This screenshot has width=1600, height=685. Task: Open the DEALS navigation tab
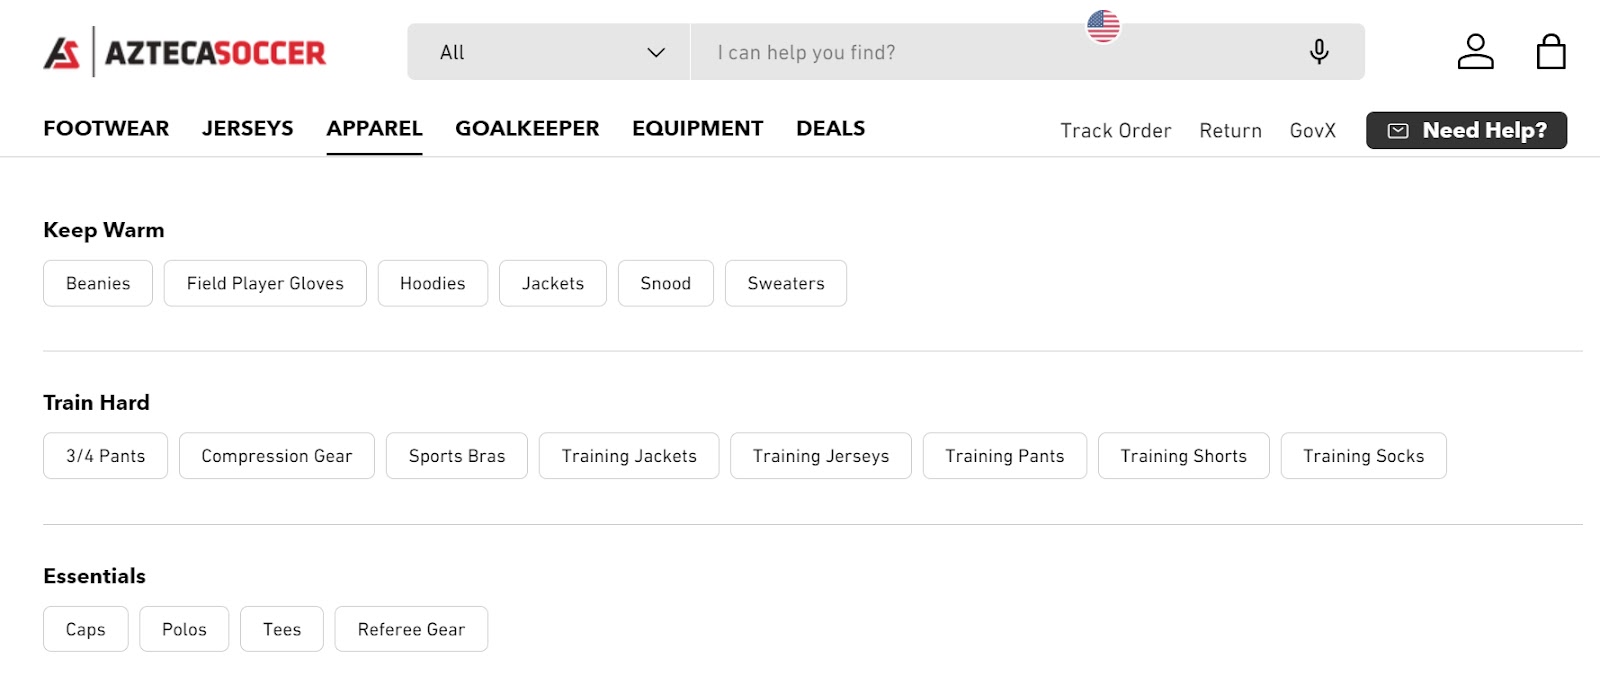pyautogui.click(x=830, y=128)
